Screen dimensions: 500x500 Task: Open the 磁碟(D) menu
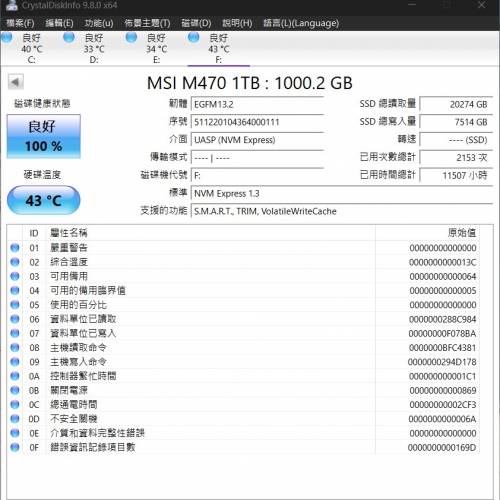(196, 23)
